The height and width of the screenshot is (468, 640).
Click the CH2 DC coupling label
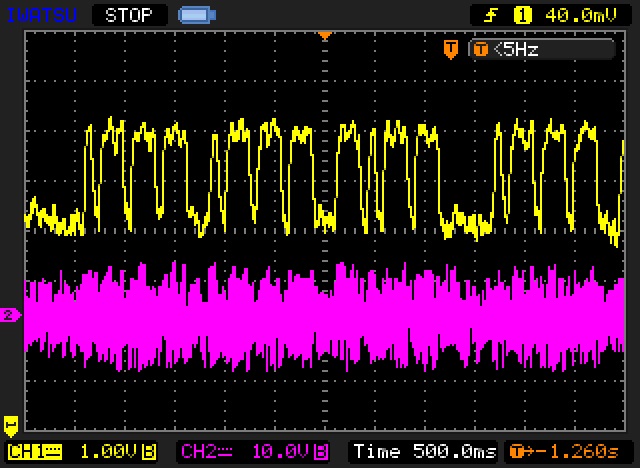pos(207,452)
